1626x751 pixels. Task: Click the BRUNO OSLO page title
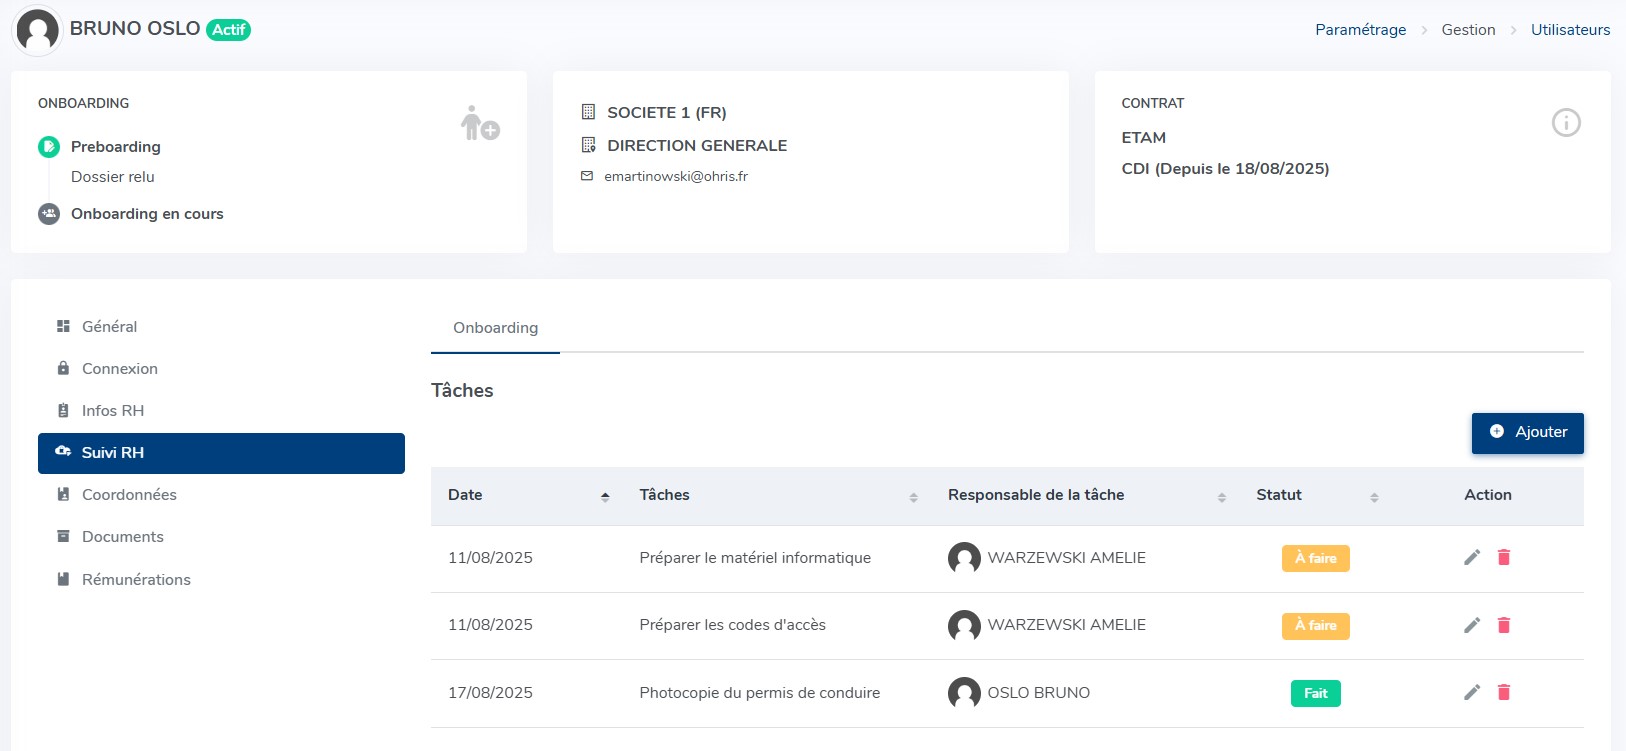coord(135,29)
